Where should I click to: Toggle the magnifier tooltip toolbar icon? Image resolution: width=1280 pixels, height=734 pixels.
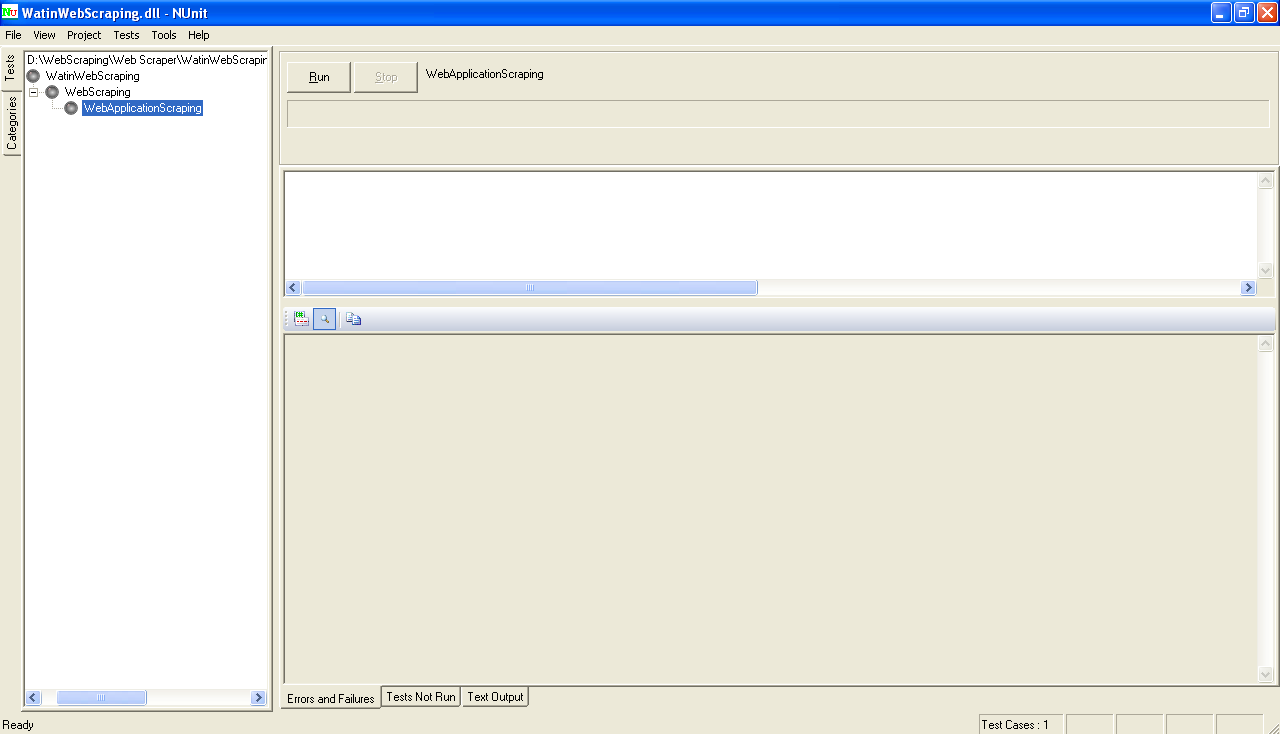[324, 319]
